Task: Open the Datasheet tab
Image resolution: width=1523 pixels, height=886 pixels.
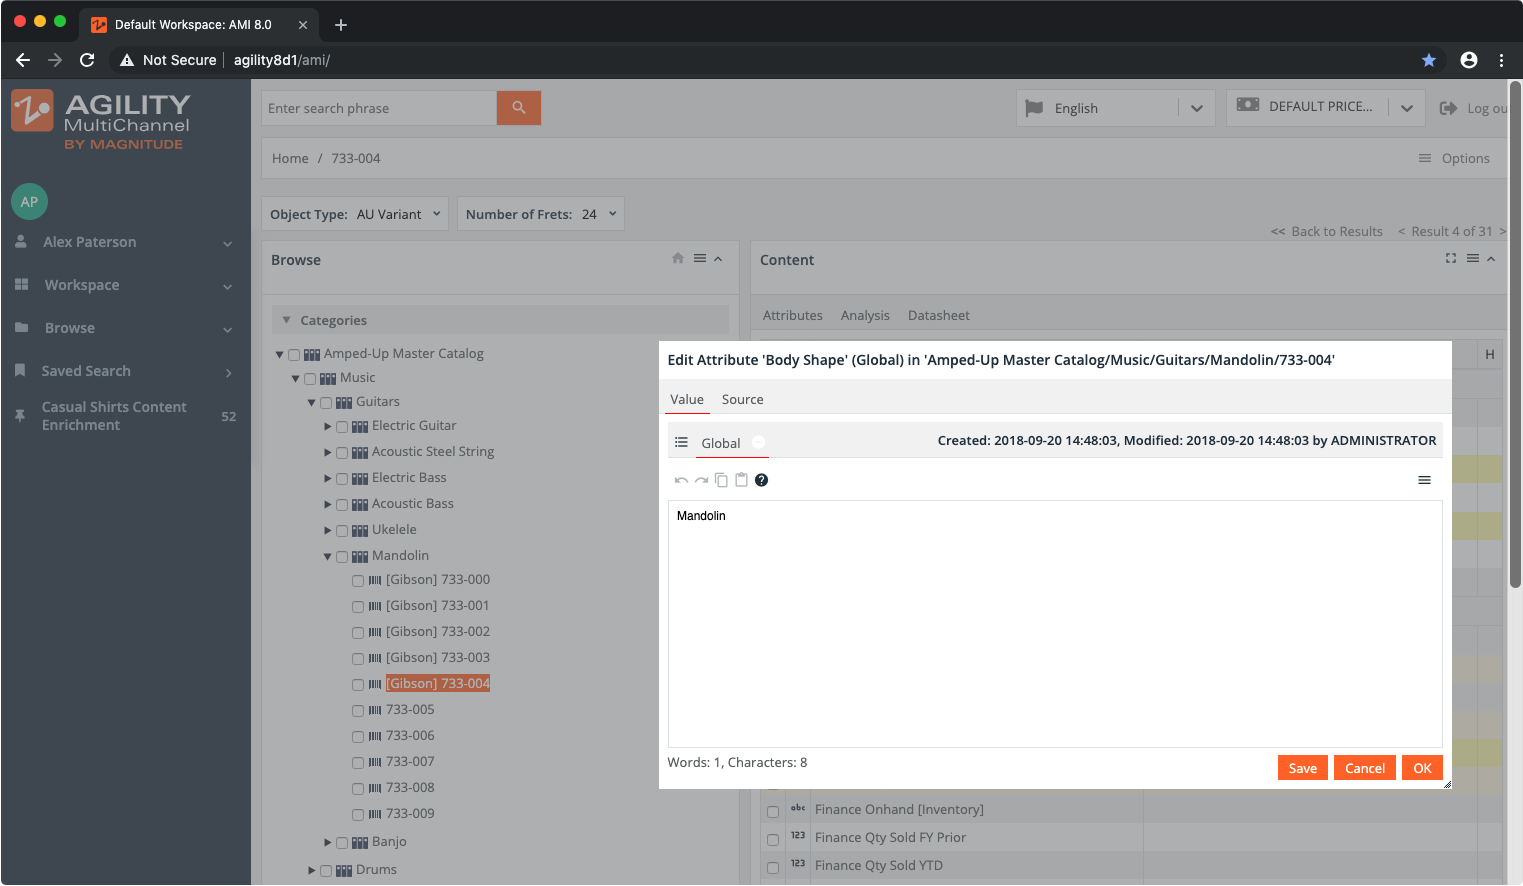Action: point(938,315)
